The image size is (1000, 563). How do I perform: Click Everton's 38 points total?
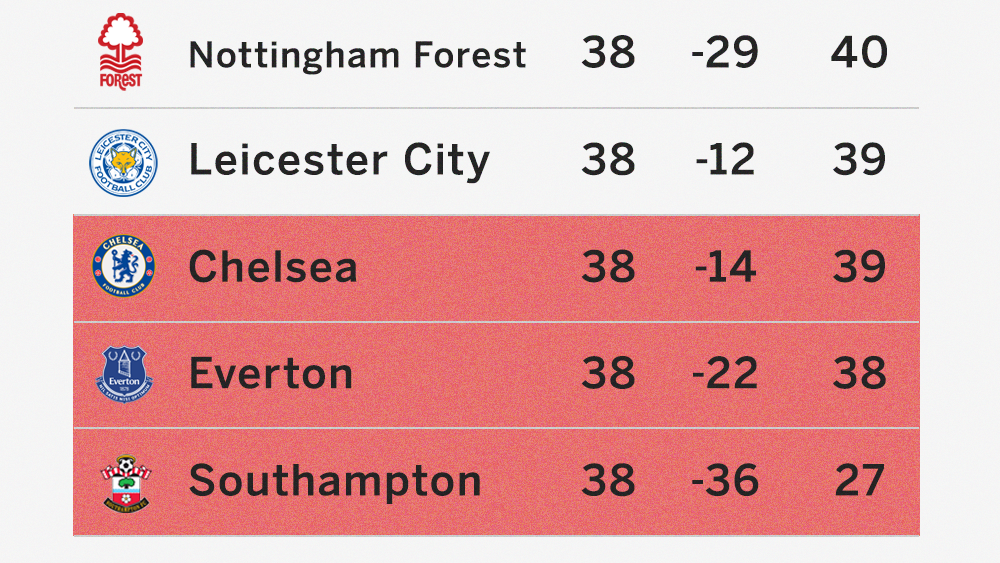point(859,373)
